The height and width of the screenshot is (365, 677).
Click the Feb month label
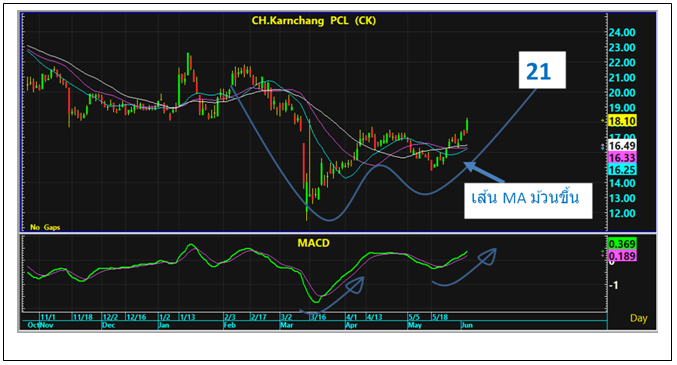coord(230,325)
